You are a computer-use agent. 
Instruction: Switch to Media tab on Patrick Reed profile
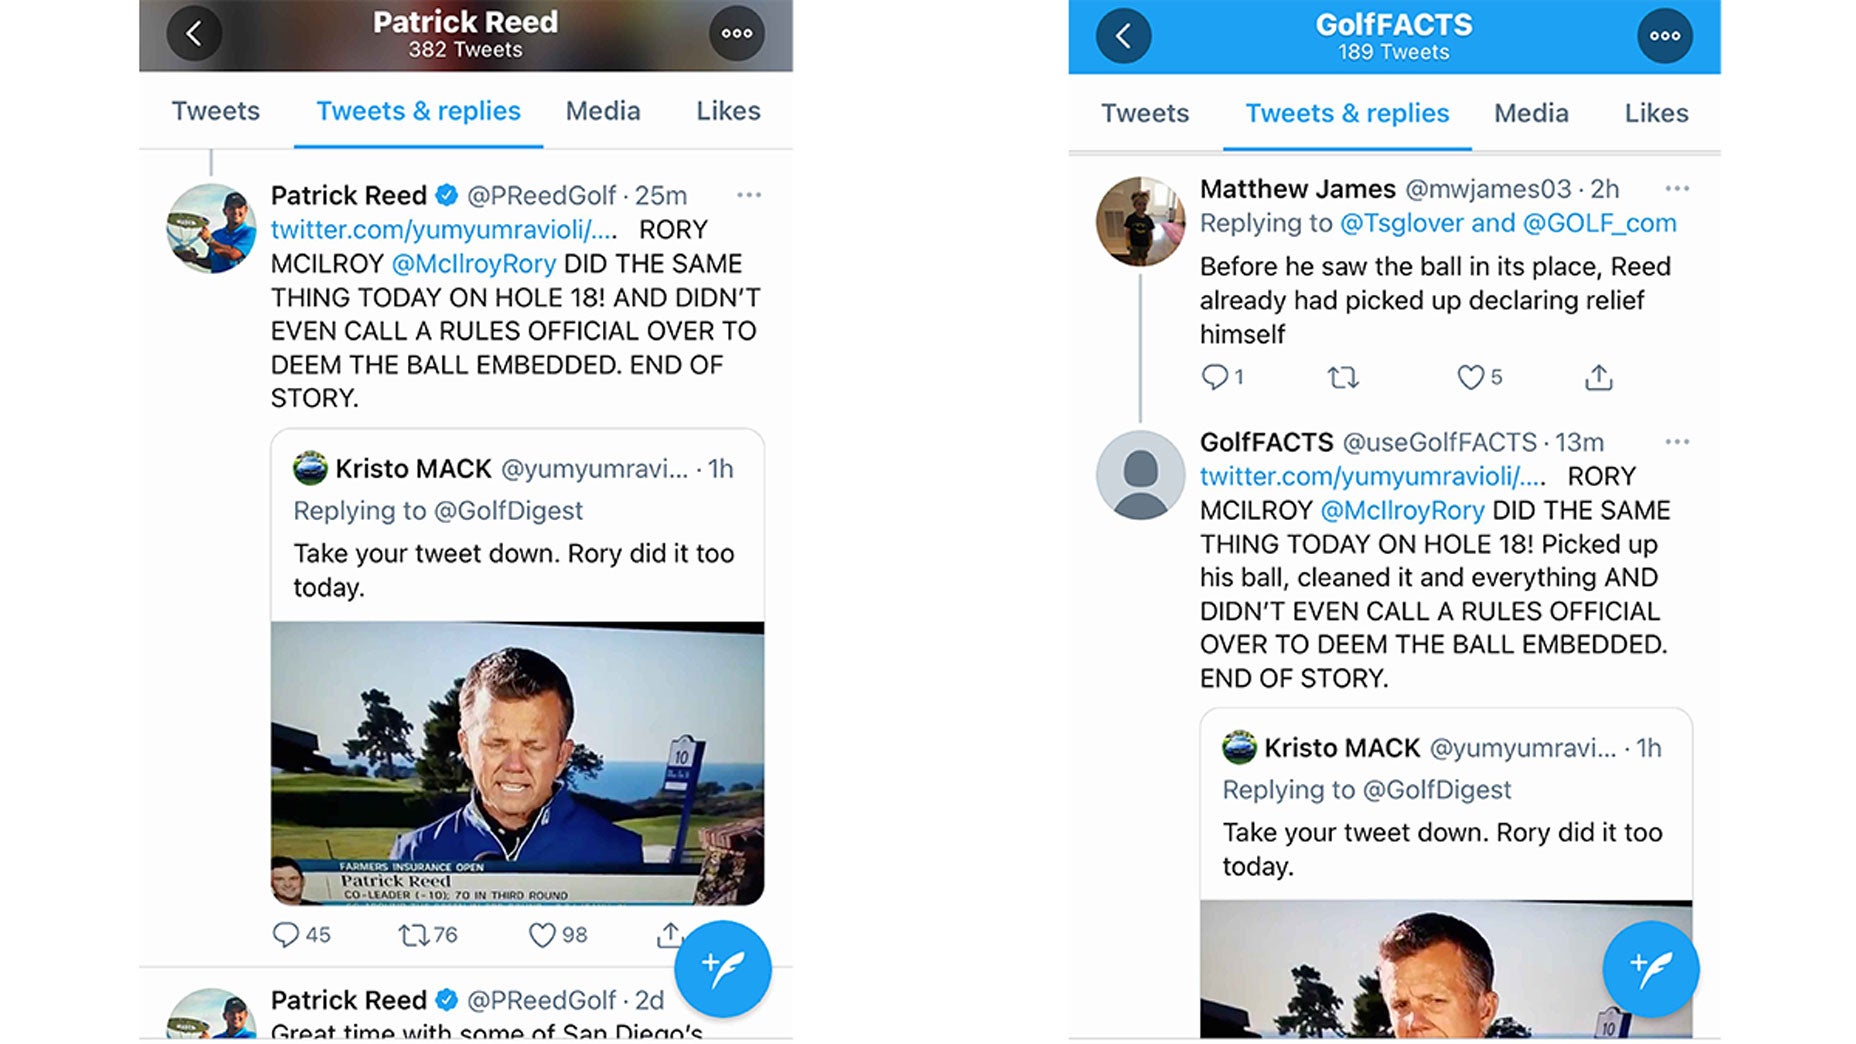(602, 111)
